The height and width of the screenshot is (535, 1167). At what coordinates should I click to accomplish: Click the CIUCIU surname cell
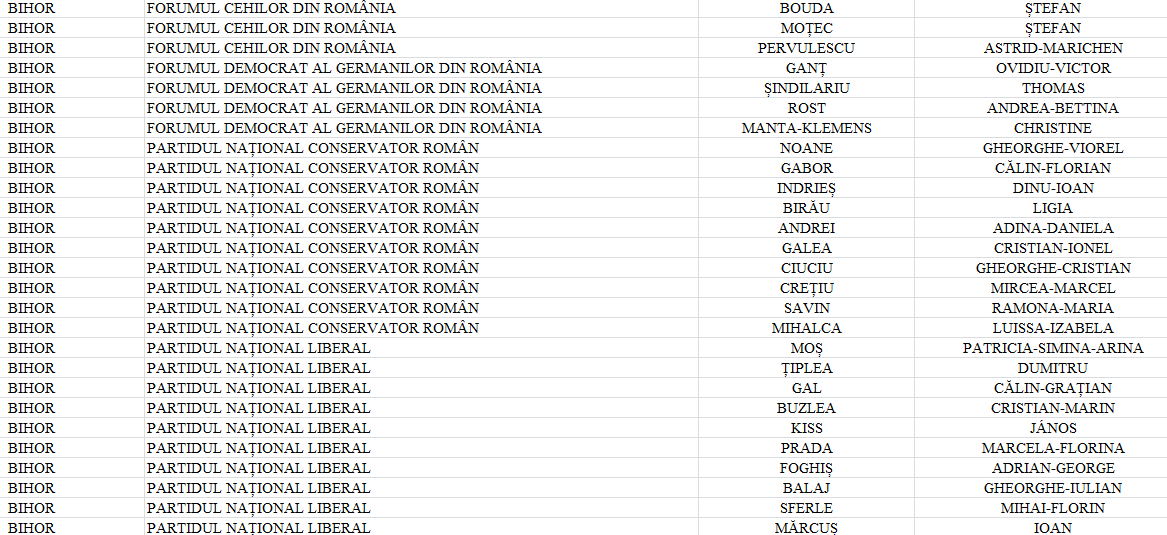(x=806, y=268)
